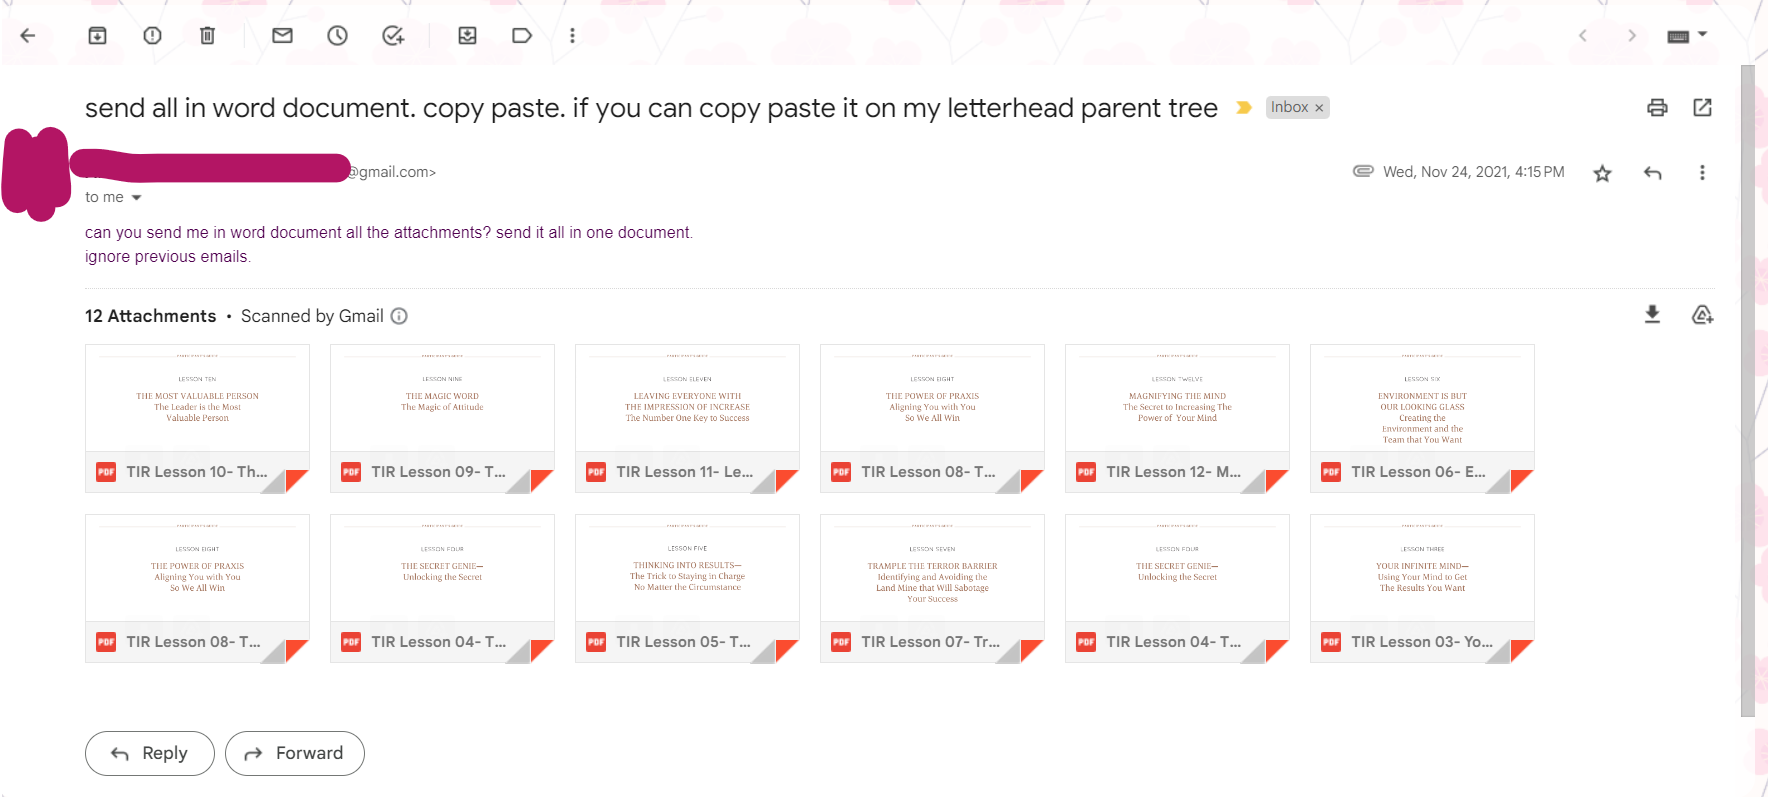Click the Forward button
The image size is (1768, 797).
coord(295,753)
